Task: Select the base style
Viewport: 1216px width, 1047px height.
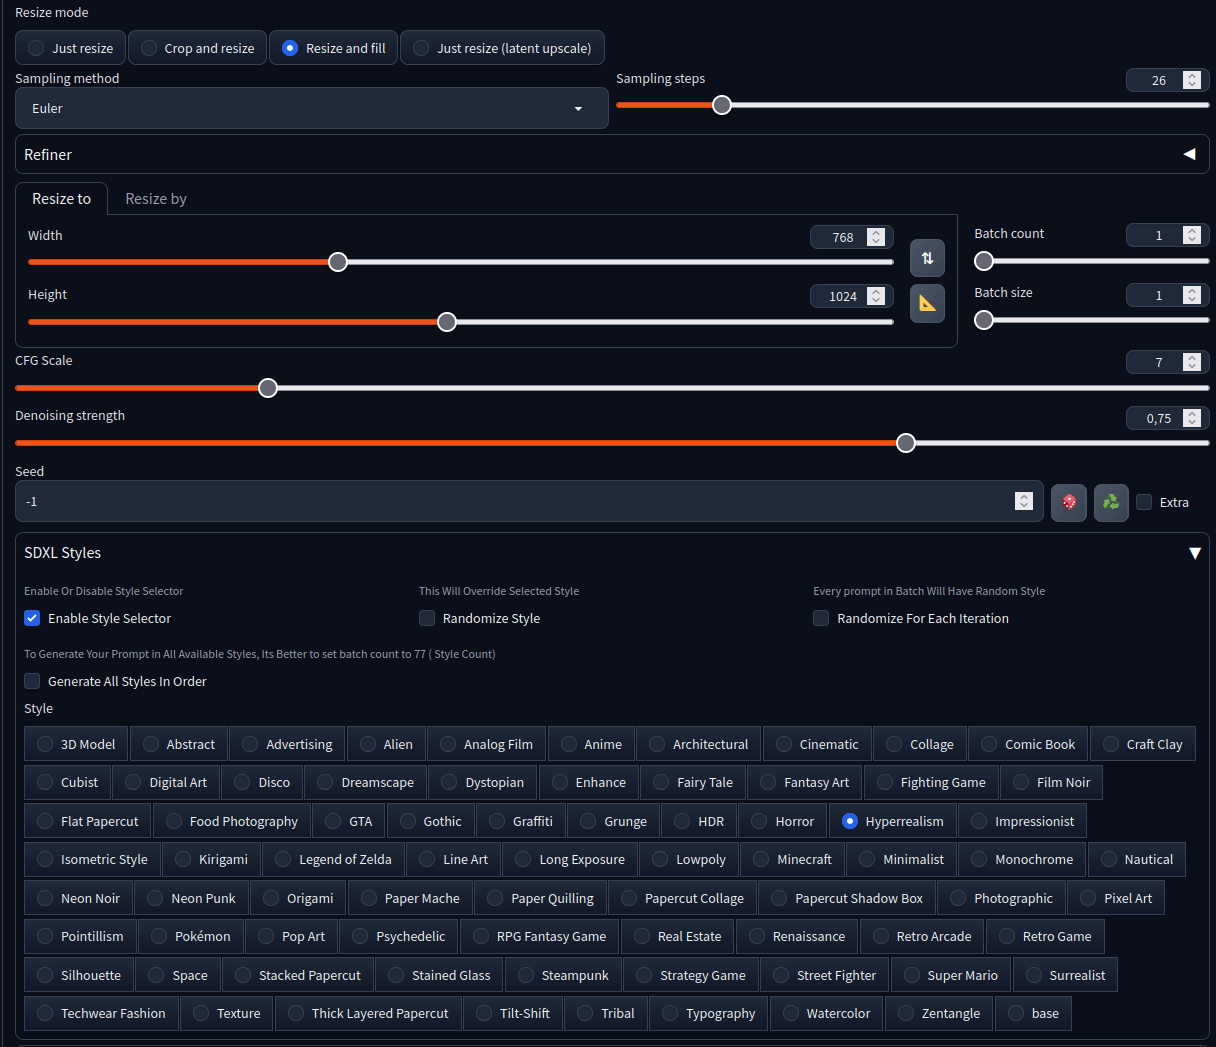Action: click(x=1033, y=1013)
